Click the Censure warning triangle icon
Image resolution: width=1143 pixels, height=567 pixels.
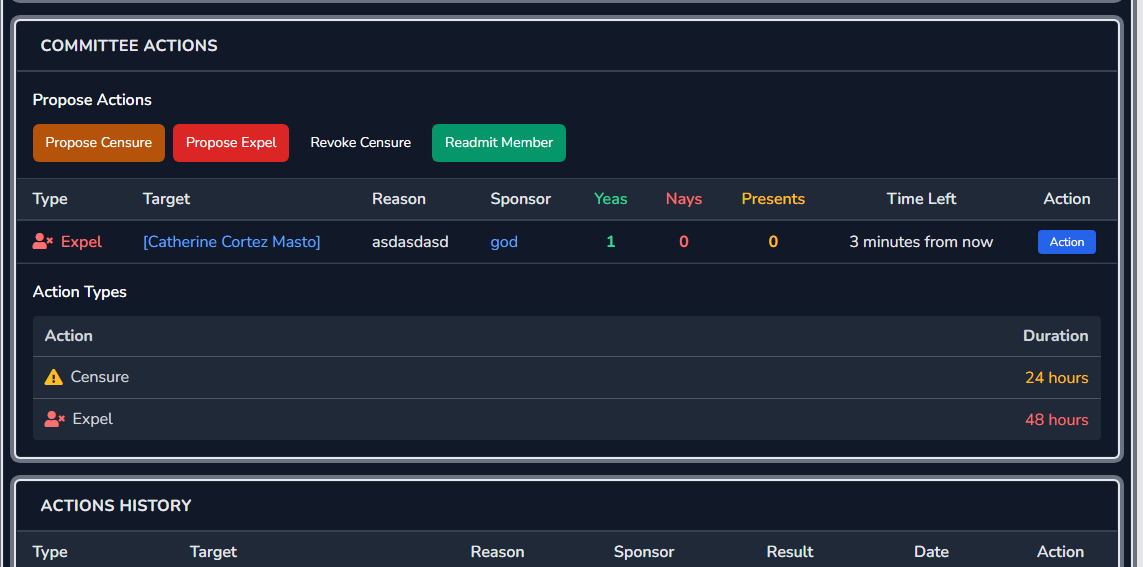[x=53, y=377]
